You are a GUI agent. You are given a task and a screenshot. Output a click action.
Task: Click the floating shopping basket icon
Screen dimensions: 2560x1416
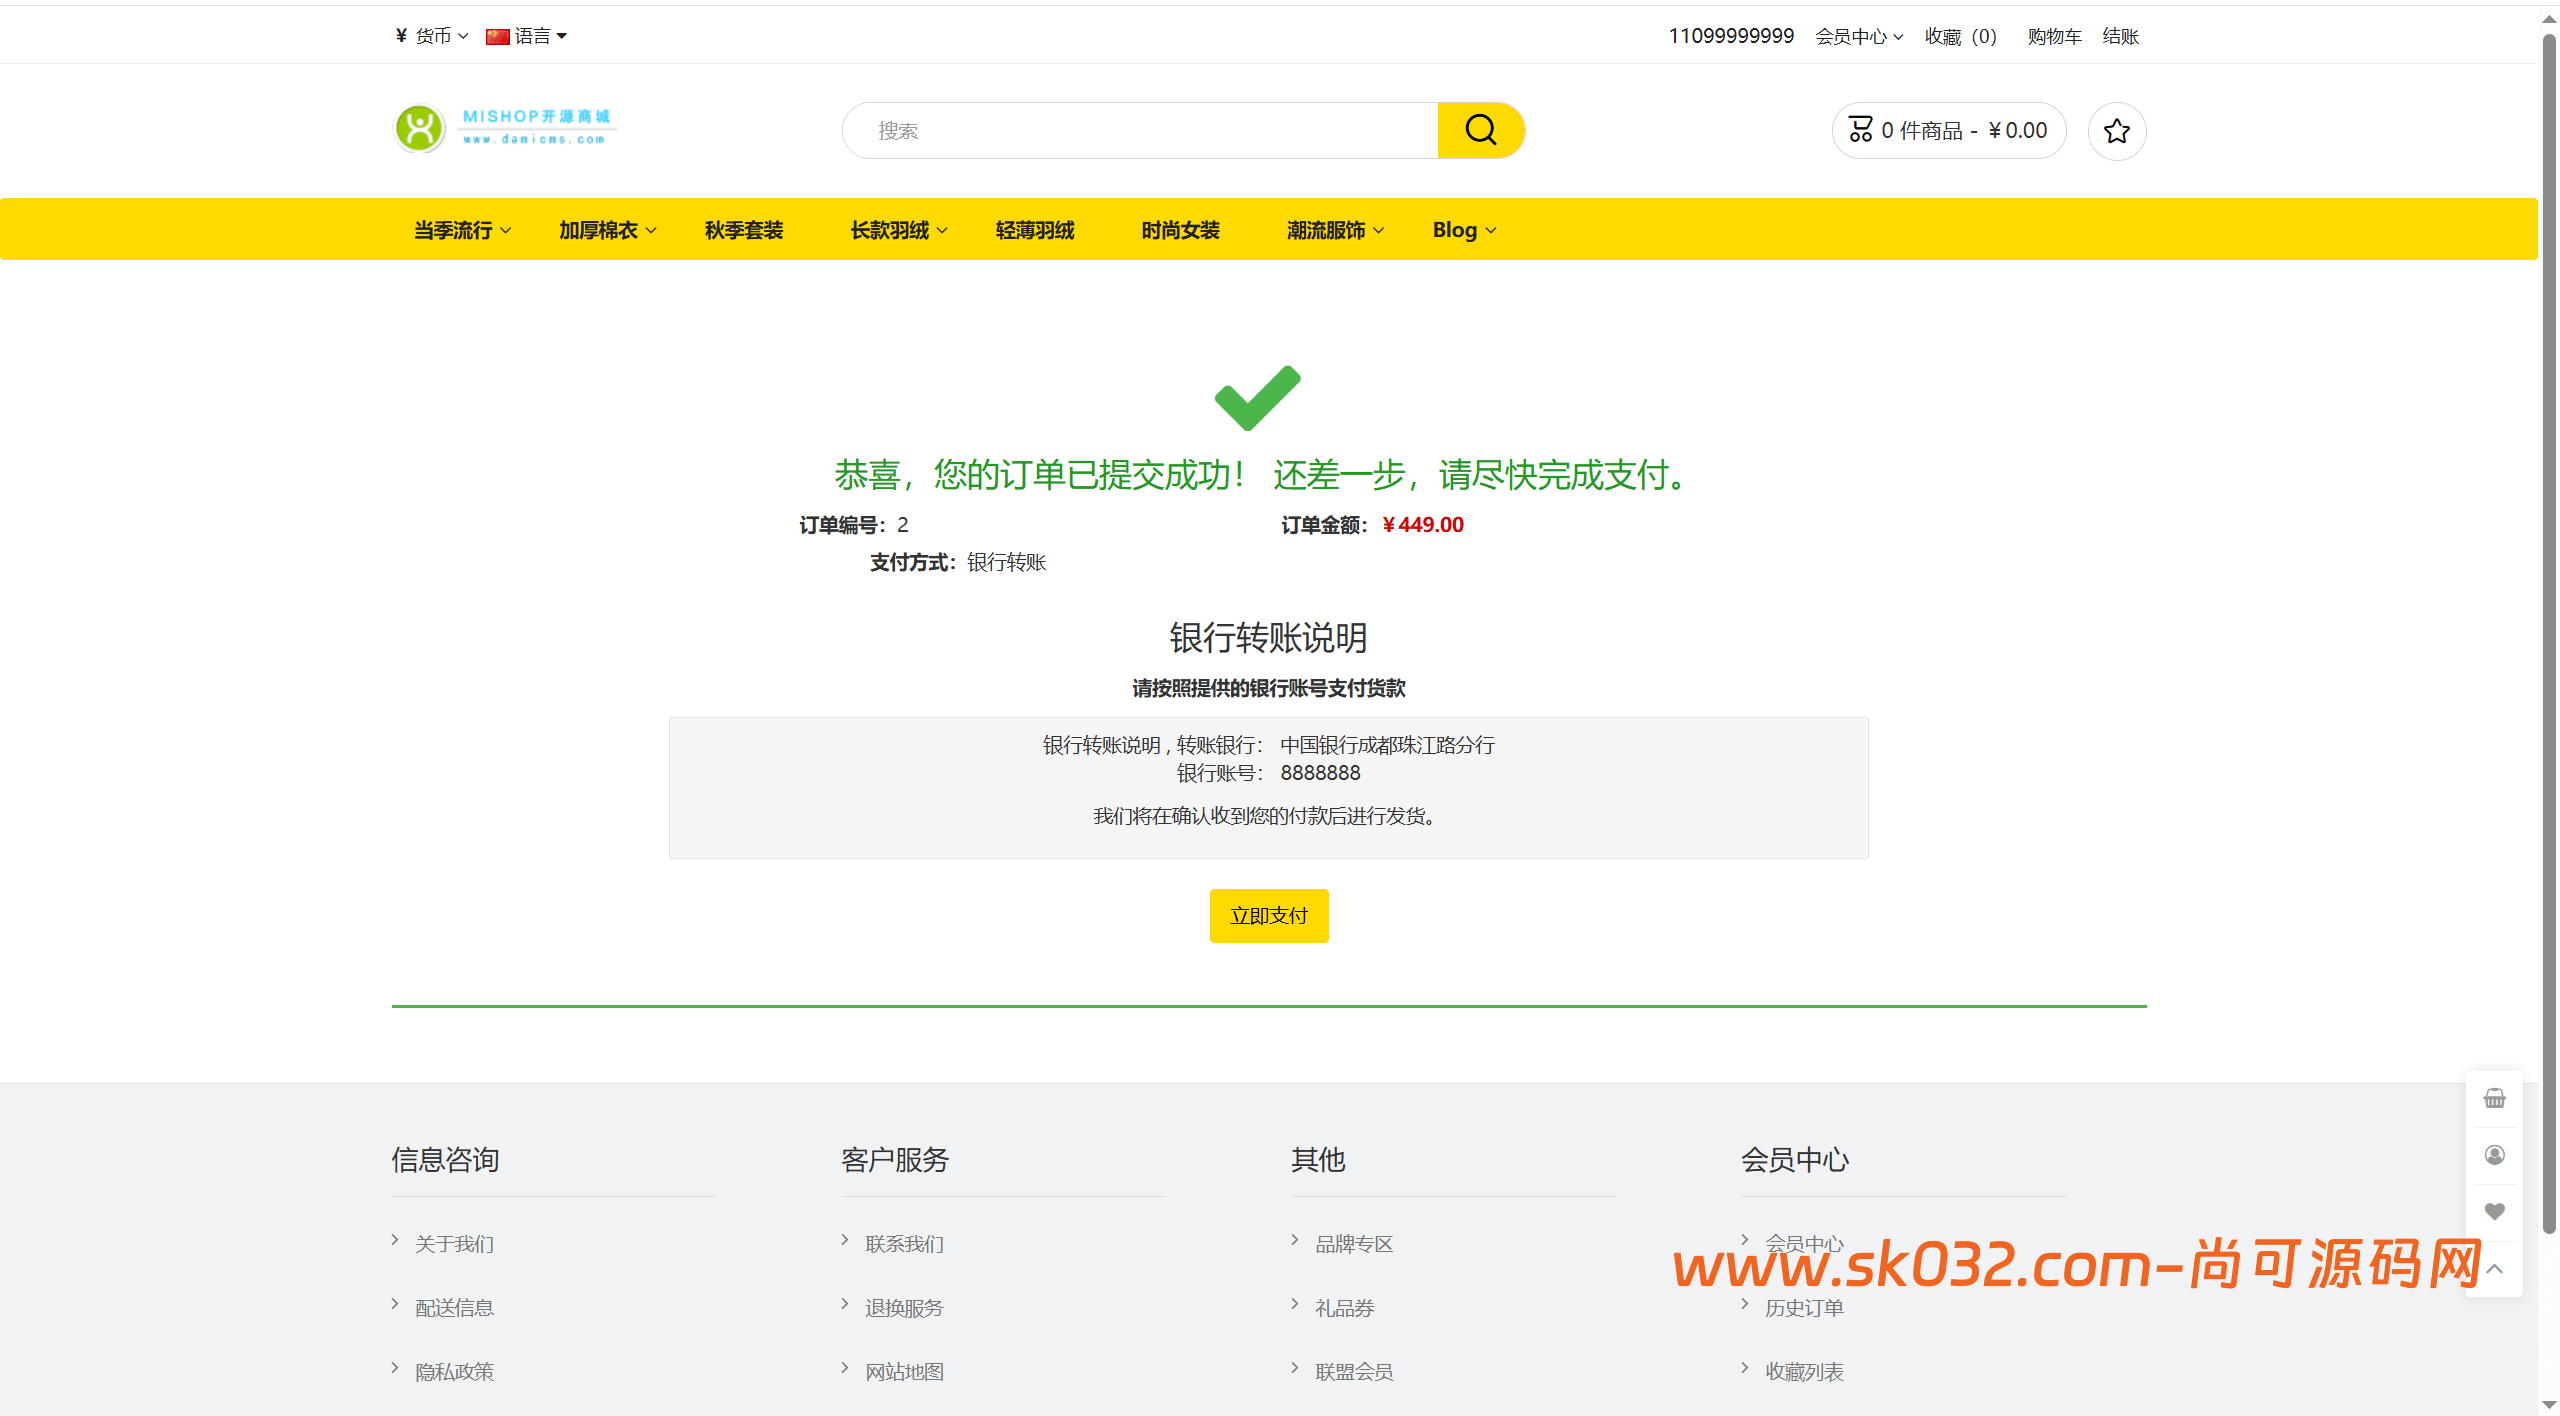(2494, 1098)
